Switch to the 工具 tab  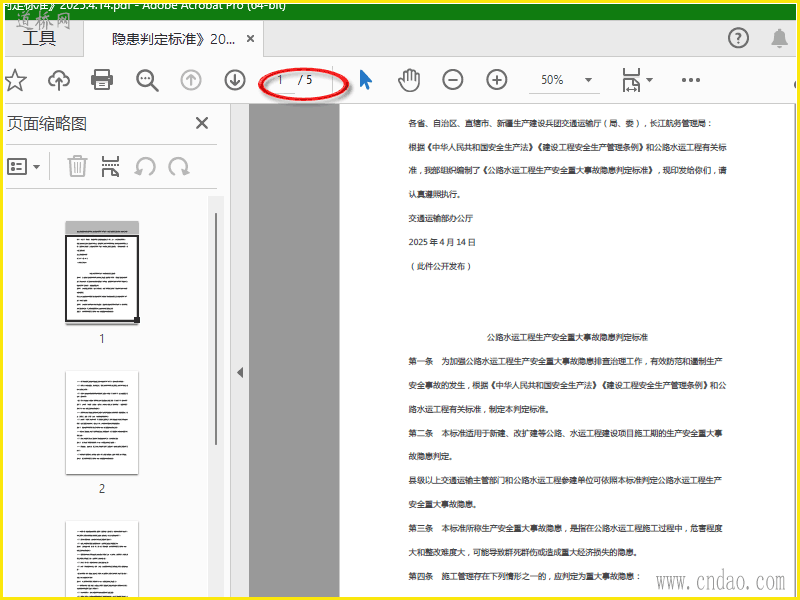pos(39,38)
